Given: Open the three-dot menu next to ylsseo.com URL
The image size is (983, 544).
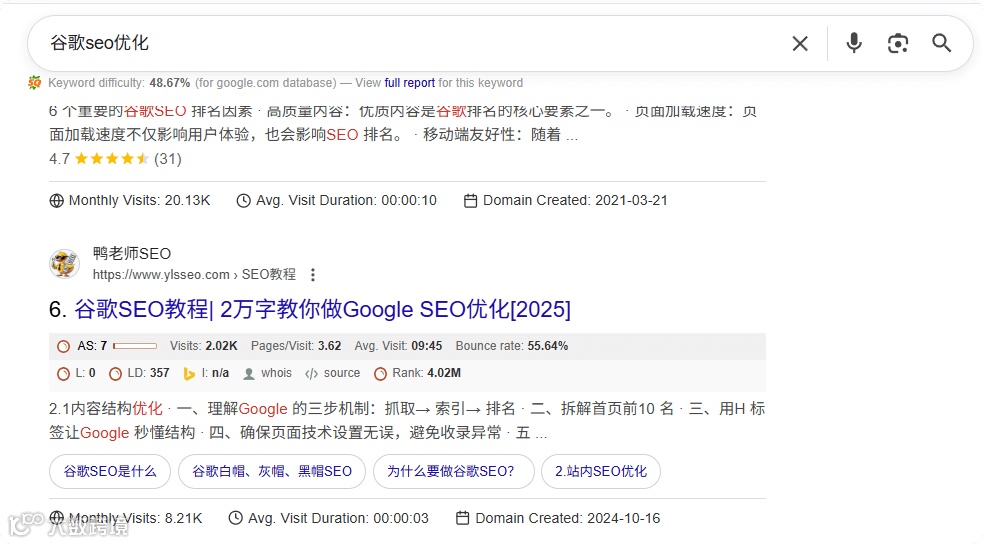Looking at the screenshot, I should tap(313, 275).
